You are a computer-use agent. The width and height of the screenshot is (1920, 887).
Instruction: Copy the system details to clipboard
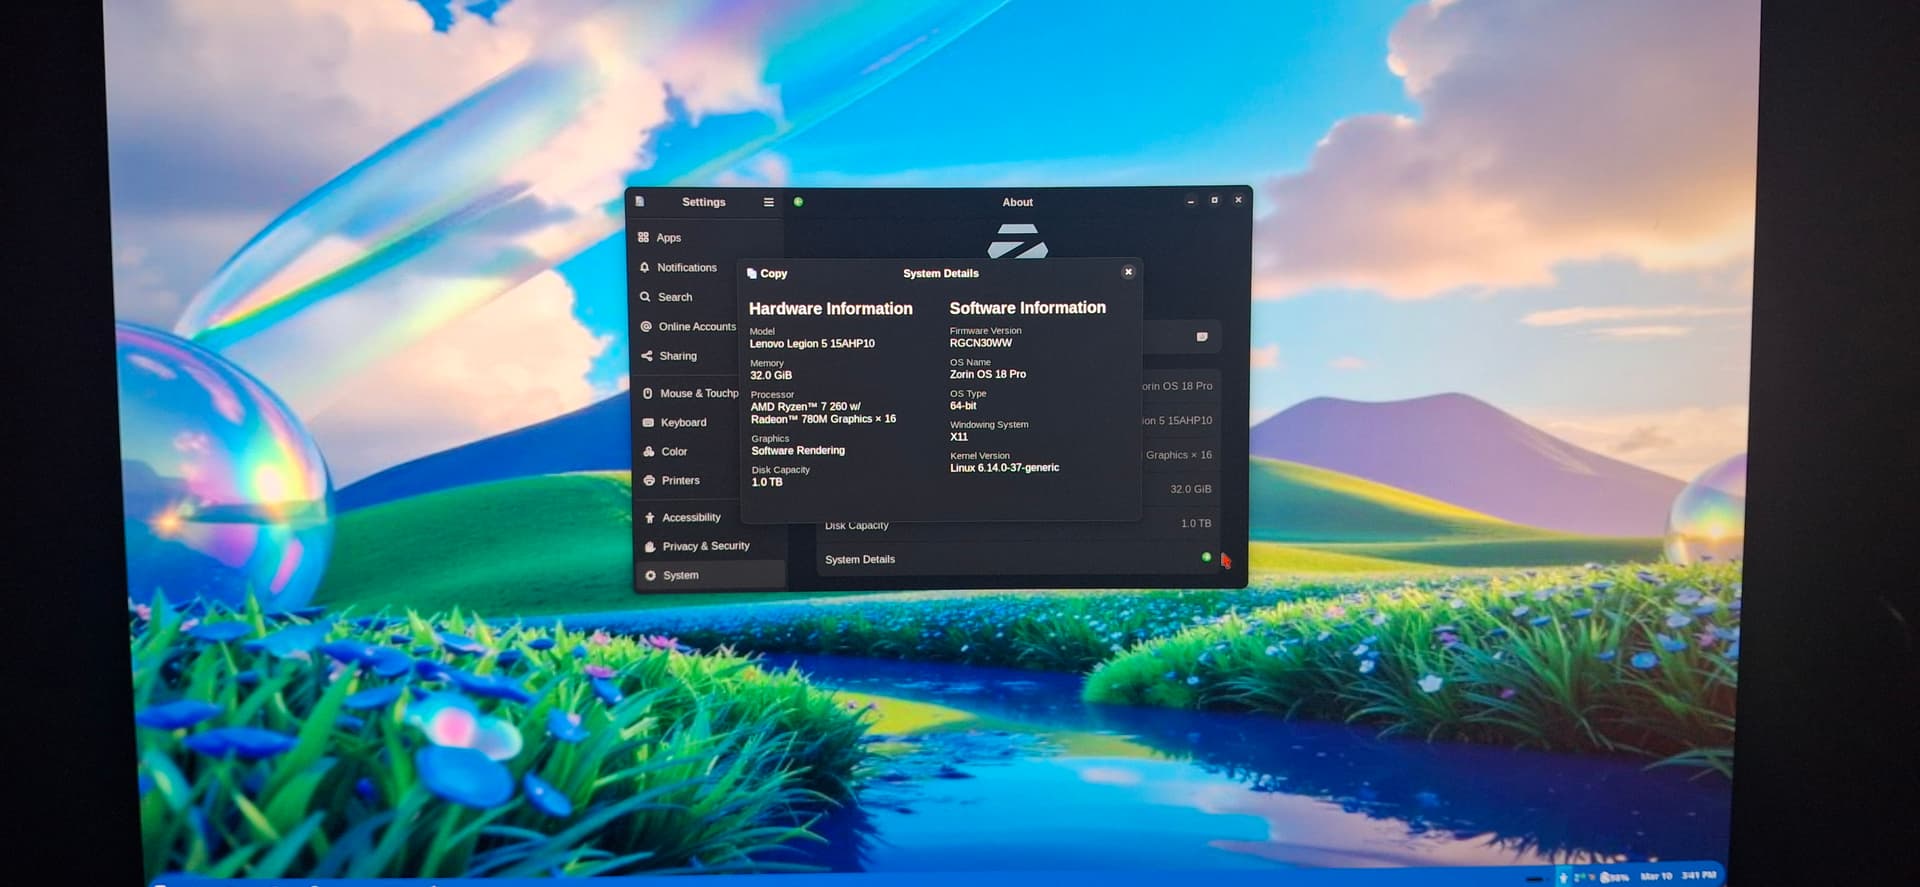(x=767, y=273)
